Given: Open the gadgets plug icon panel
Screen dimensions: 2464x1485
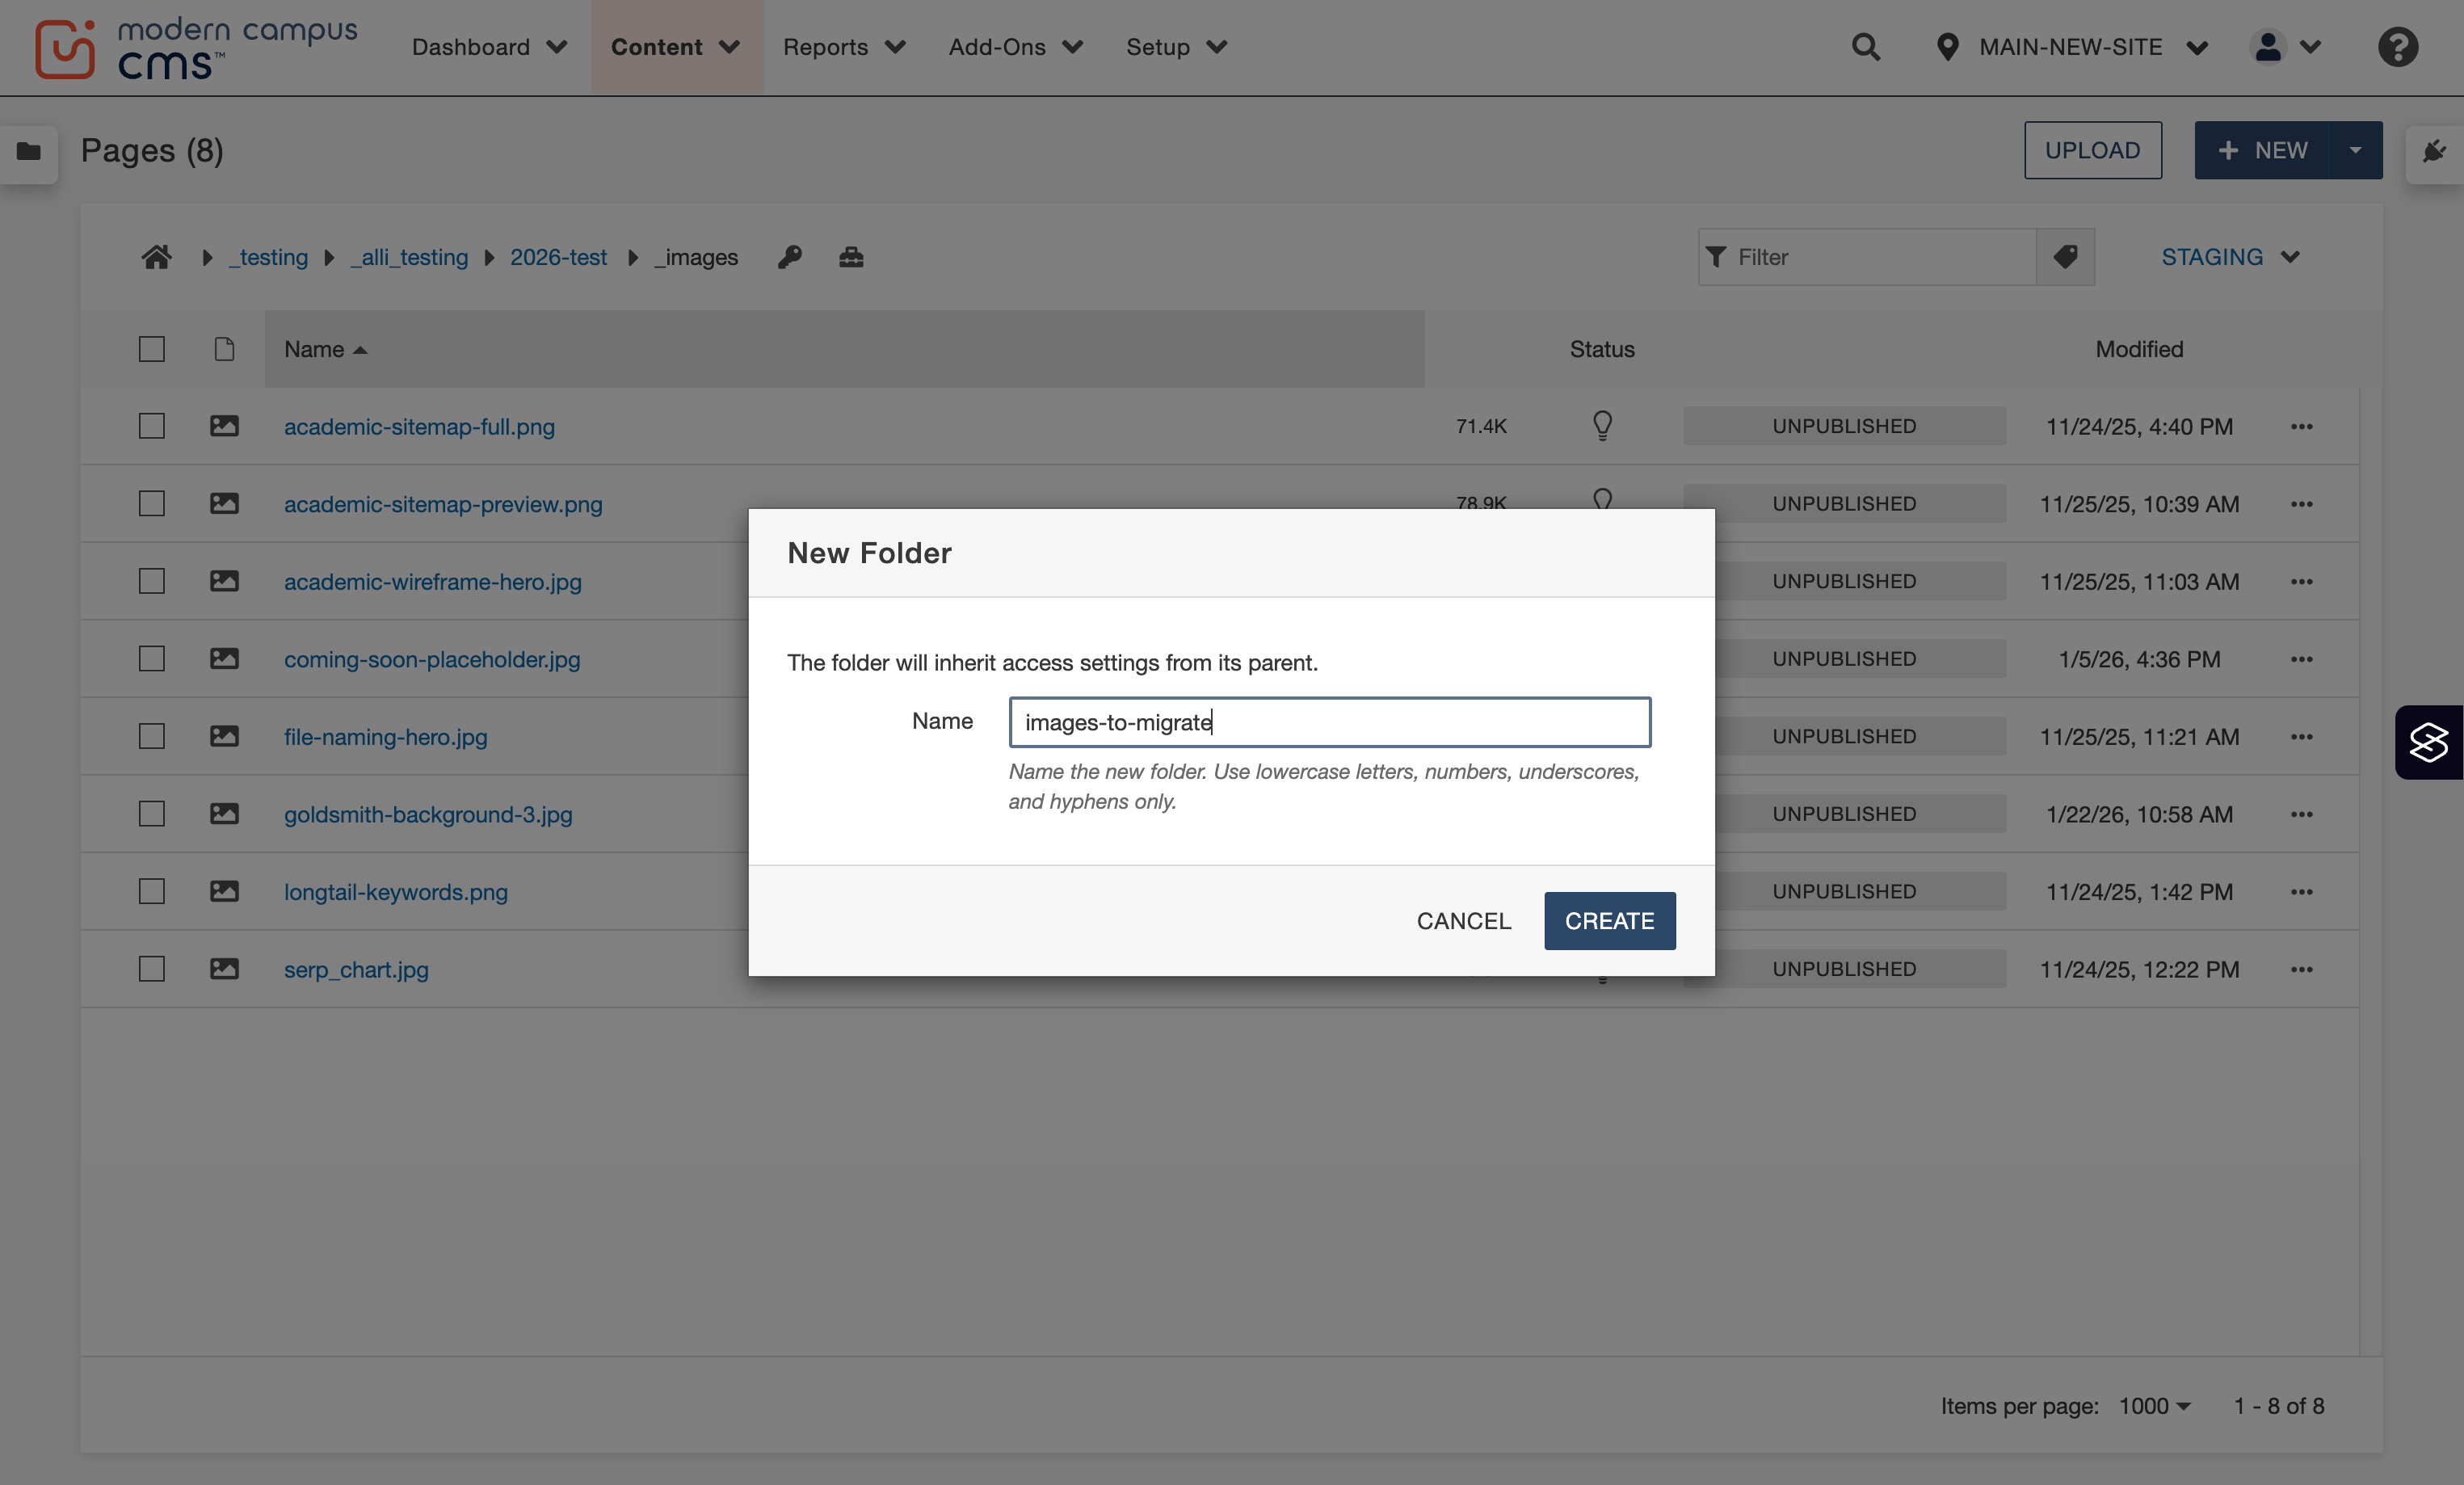Looking at the screenshot, I should tap(2434, 151).
